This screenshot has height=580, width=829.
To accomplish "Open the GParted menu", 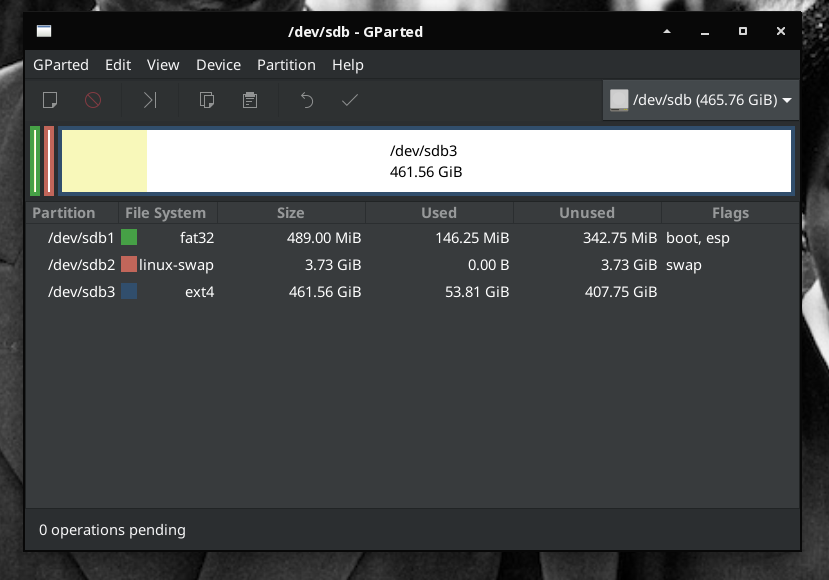I will (61, 65).
